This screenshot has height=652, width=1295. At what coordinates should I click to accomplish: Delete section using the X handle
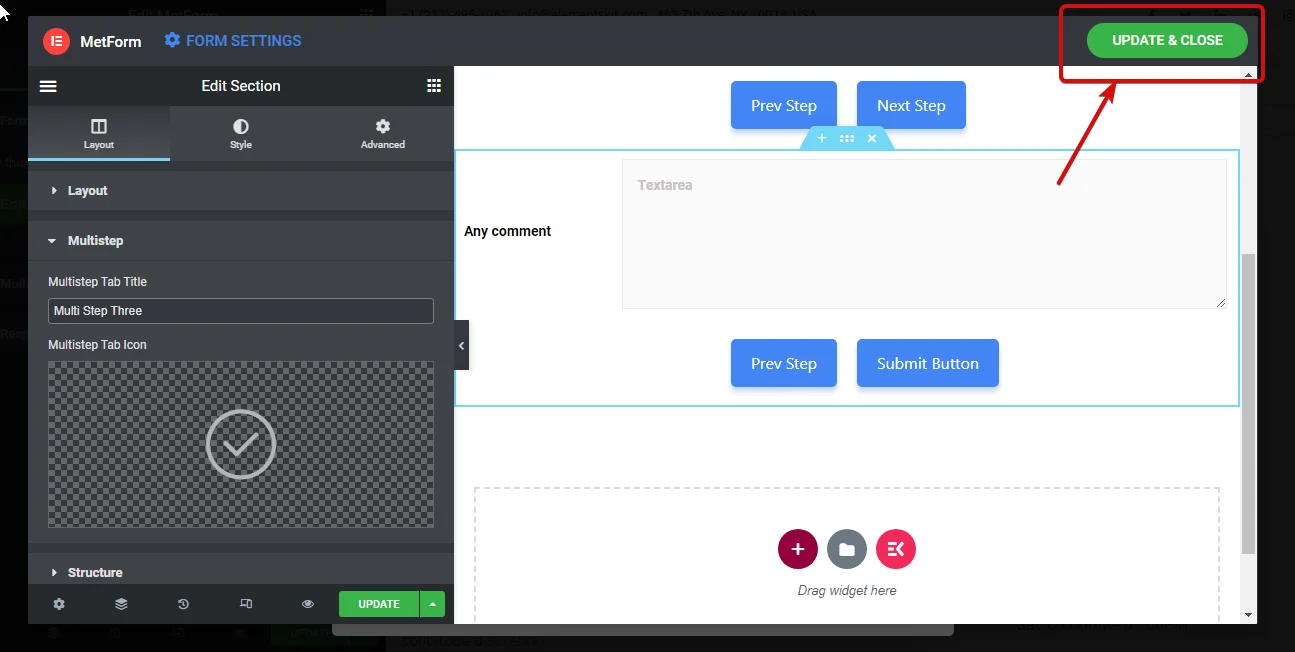872,138
